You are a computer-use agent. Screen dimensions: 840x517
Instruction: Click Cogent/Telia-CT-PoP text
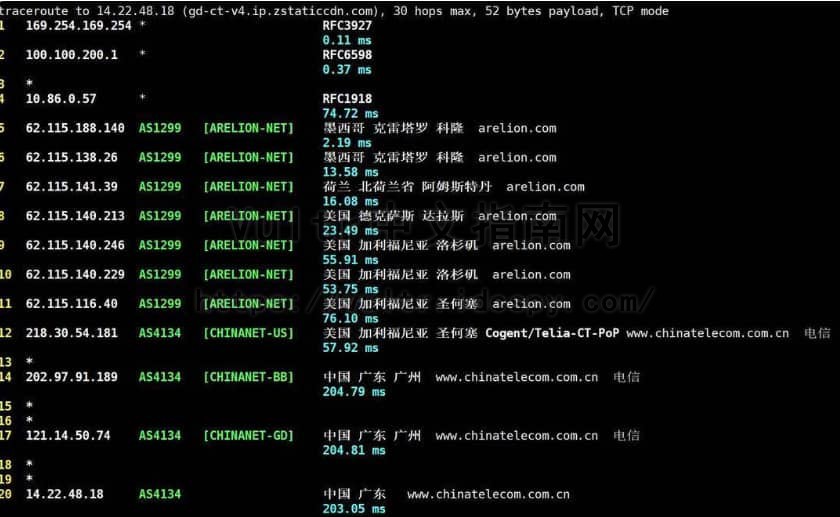tap(552, 333)
